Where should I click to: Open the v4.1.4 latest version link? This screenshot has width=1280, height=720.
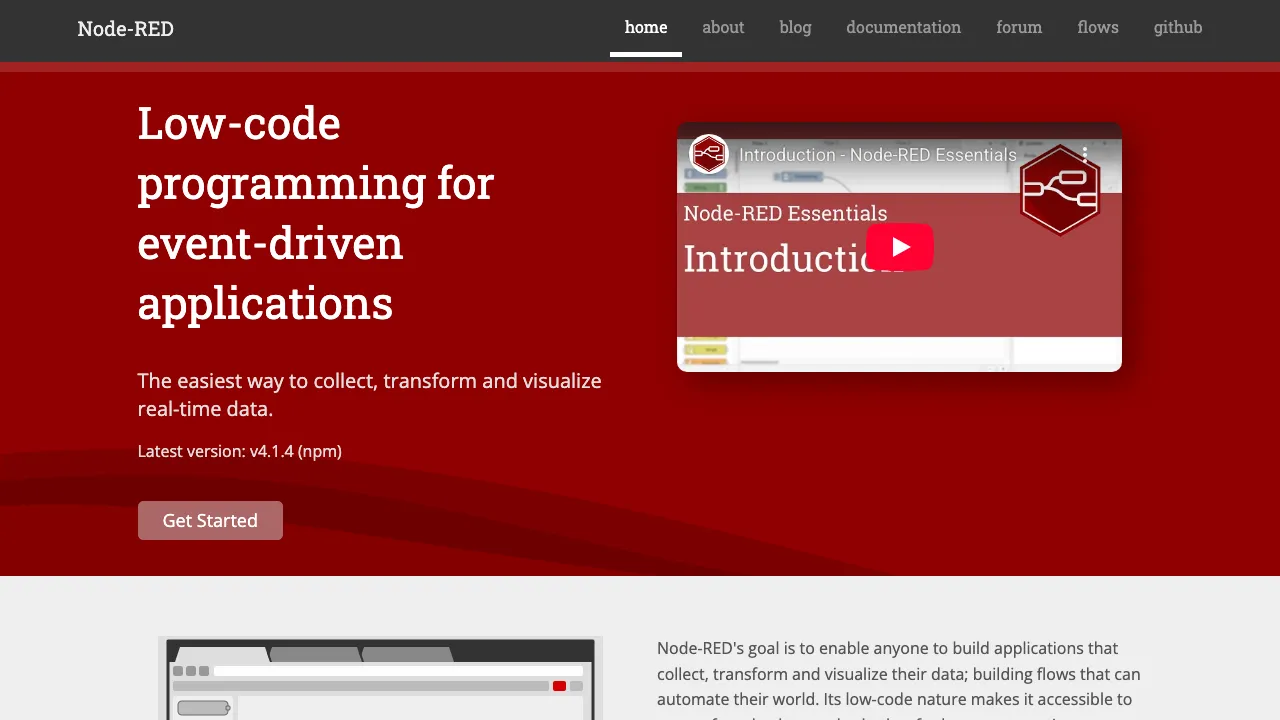pyautogui.click(x=271, y=451)
